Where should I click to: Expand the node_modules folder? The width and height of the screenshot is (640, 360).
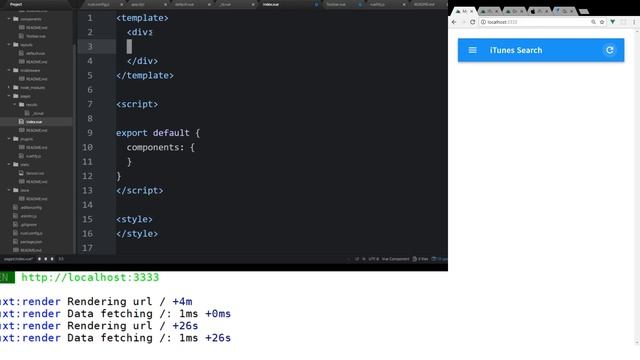(9, 87)
